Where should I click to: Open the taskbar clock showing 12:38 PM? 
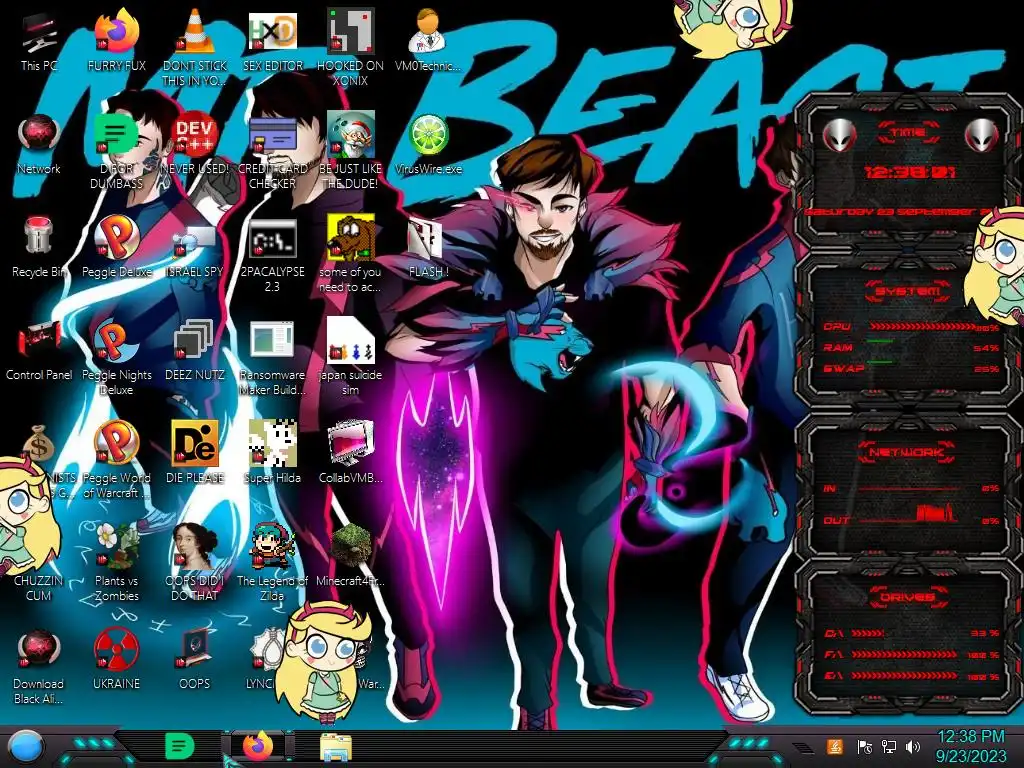pos(971,746)
